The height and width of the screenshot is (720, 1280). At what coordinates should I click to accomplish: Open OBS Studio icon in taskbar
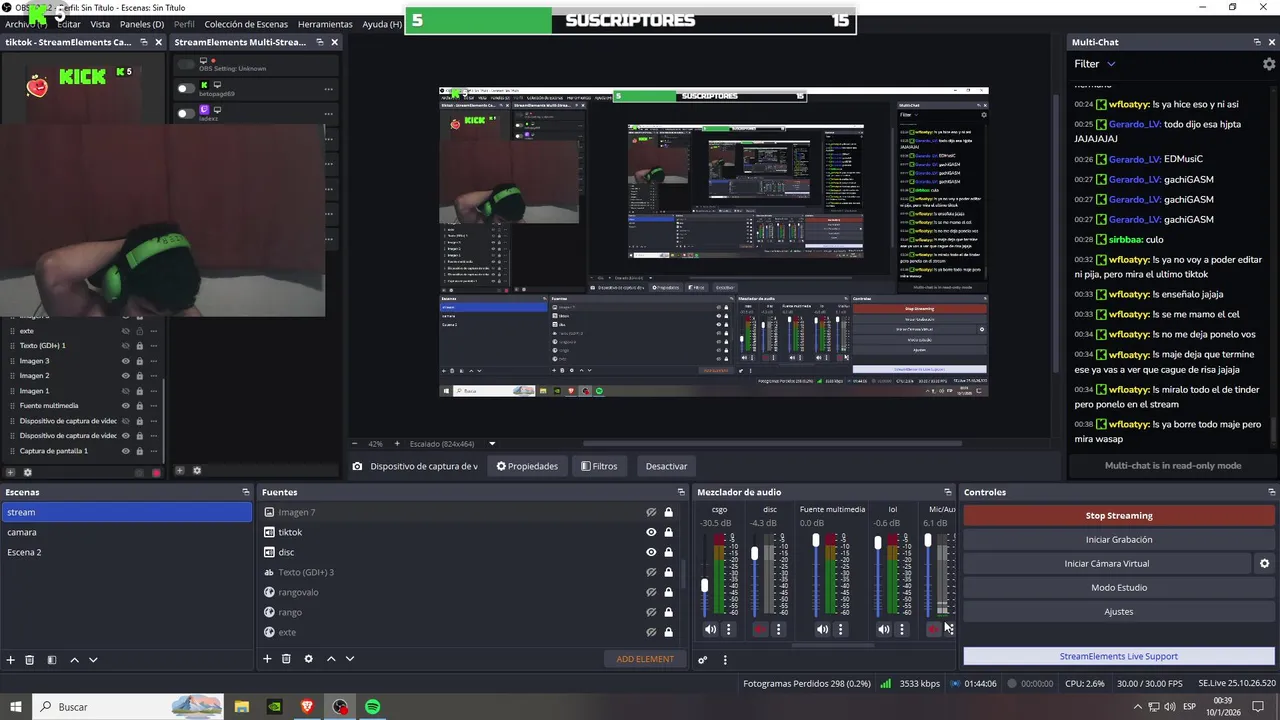[341, 707]
